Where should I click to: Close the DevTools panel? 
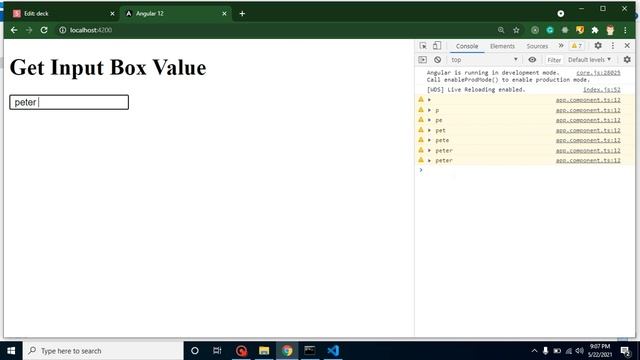(x=627, y=46)
